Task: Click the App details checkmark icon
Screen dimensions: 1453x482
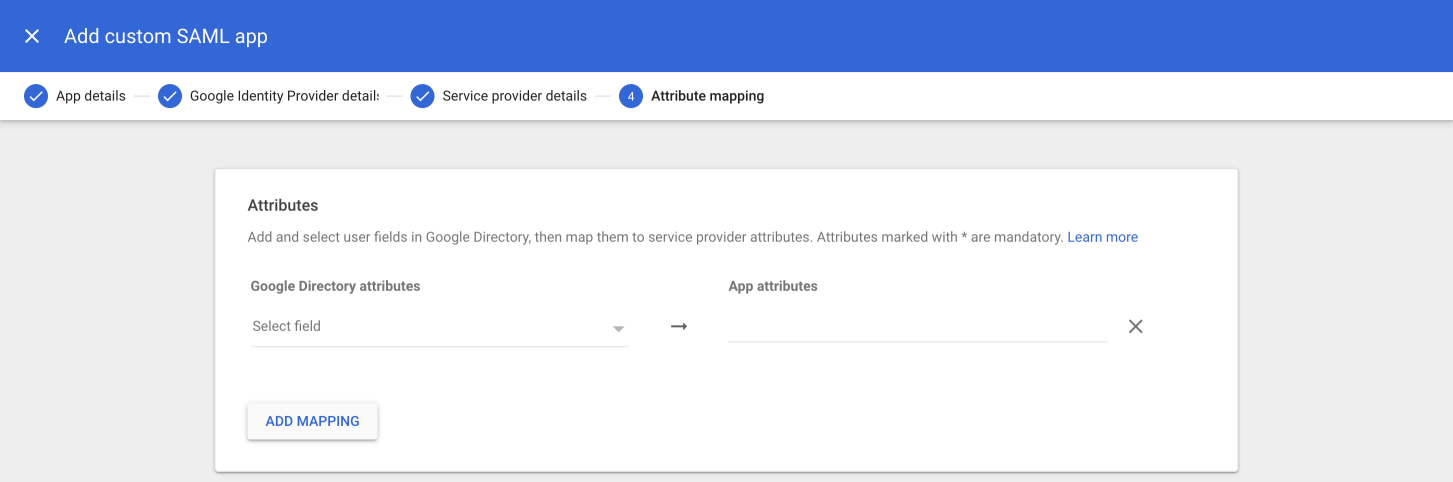Action: (x=36, y=96)
